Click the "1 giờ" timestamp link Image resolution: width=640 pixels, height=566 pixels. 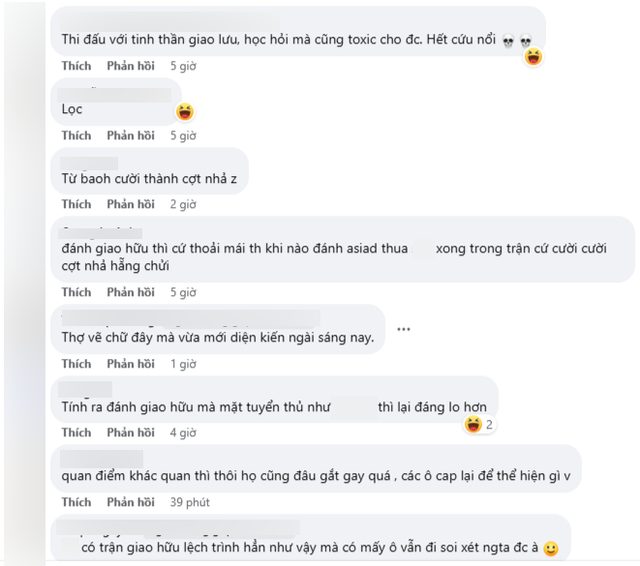(x=183, y=364)
